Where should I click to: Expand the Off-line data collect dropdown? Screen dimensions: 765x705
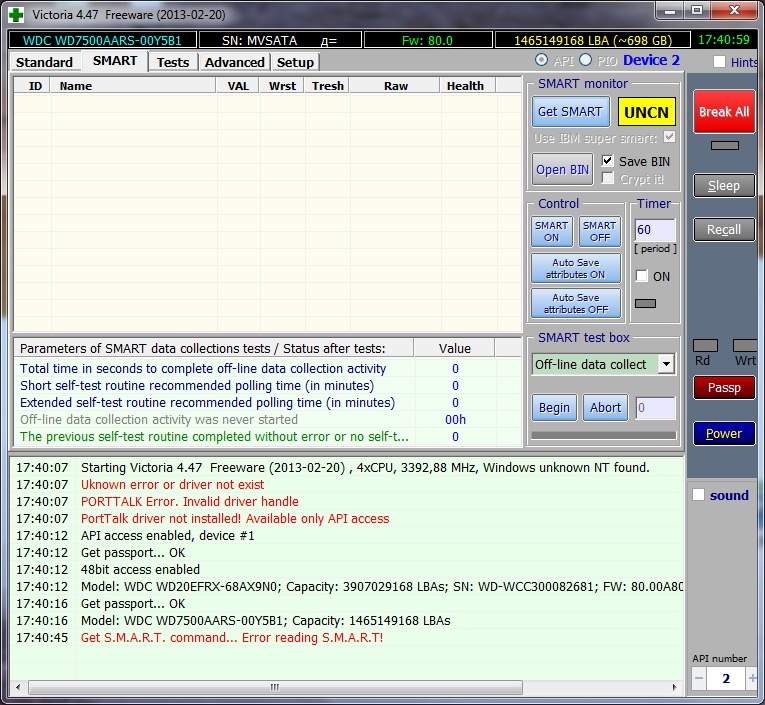[666, 365]
